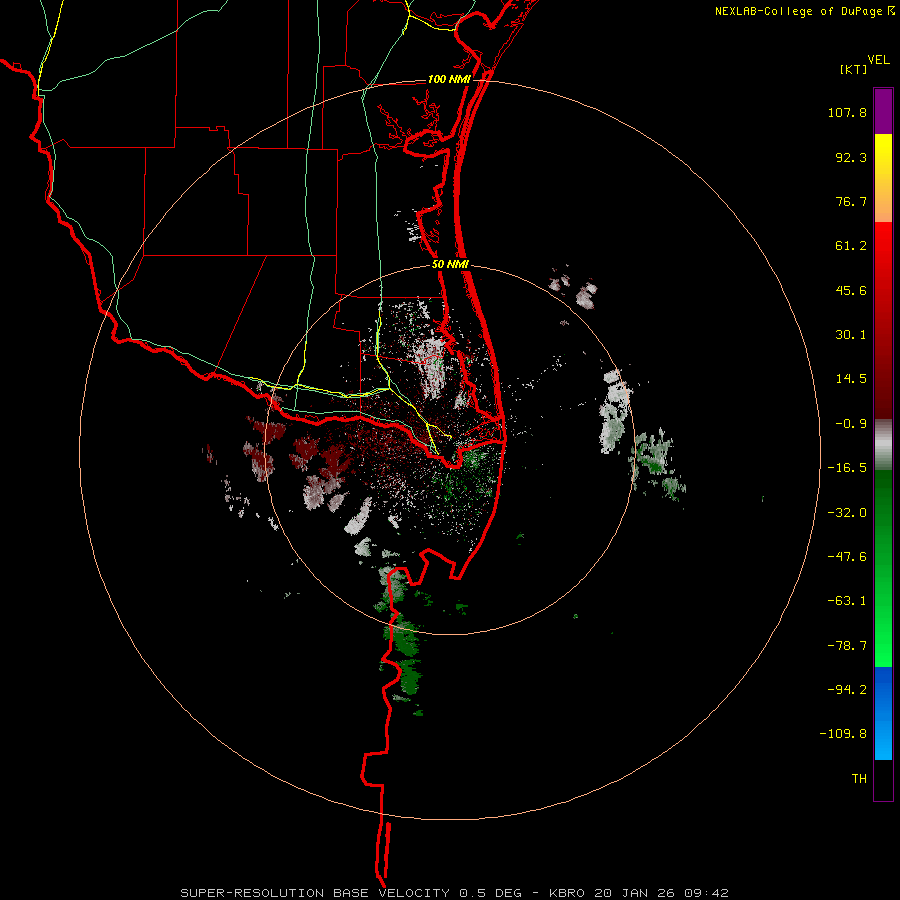Click the -78.7 legend value

(847, 646)
